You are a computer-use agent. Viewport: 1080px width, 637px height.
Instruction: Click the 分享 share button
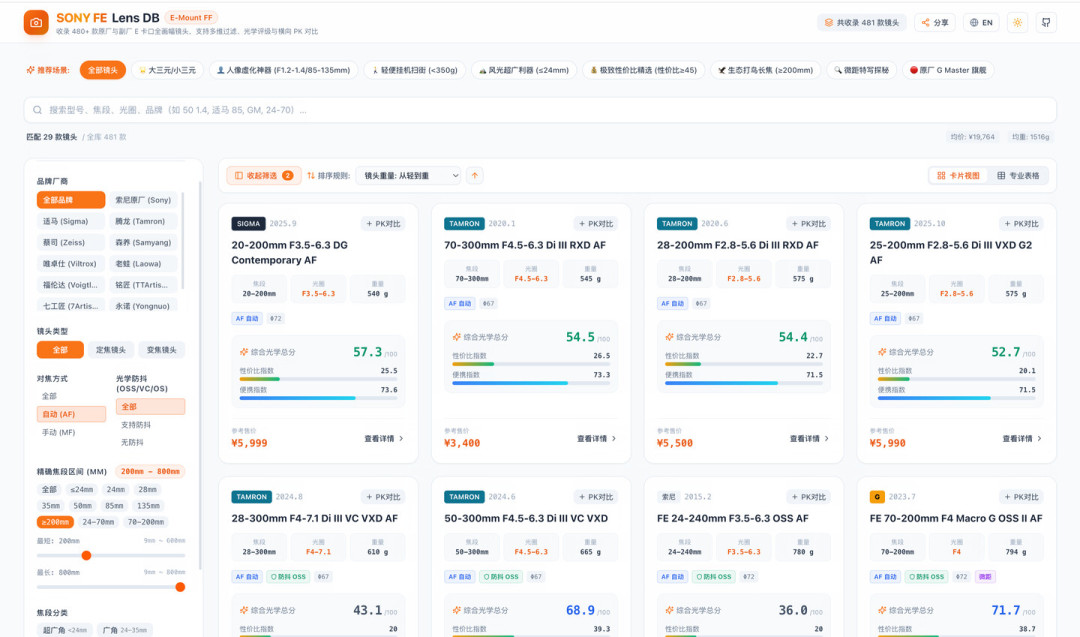[935, 23]
